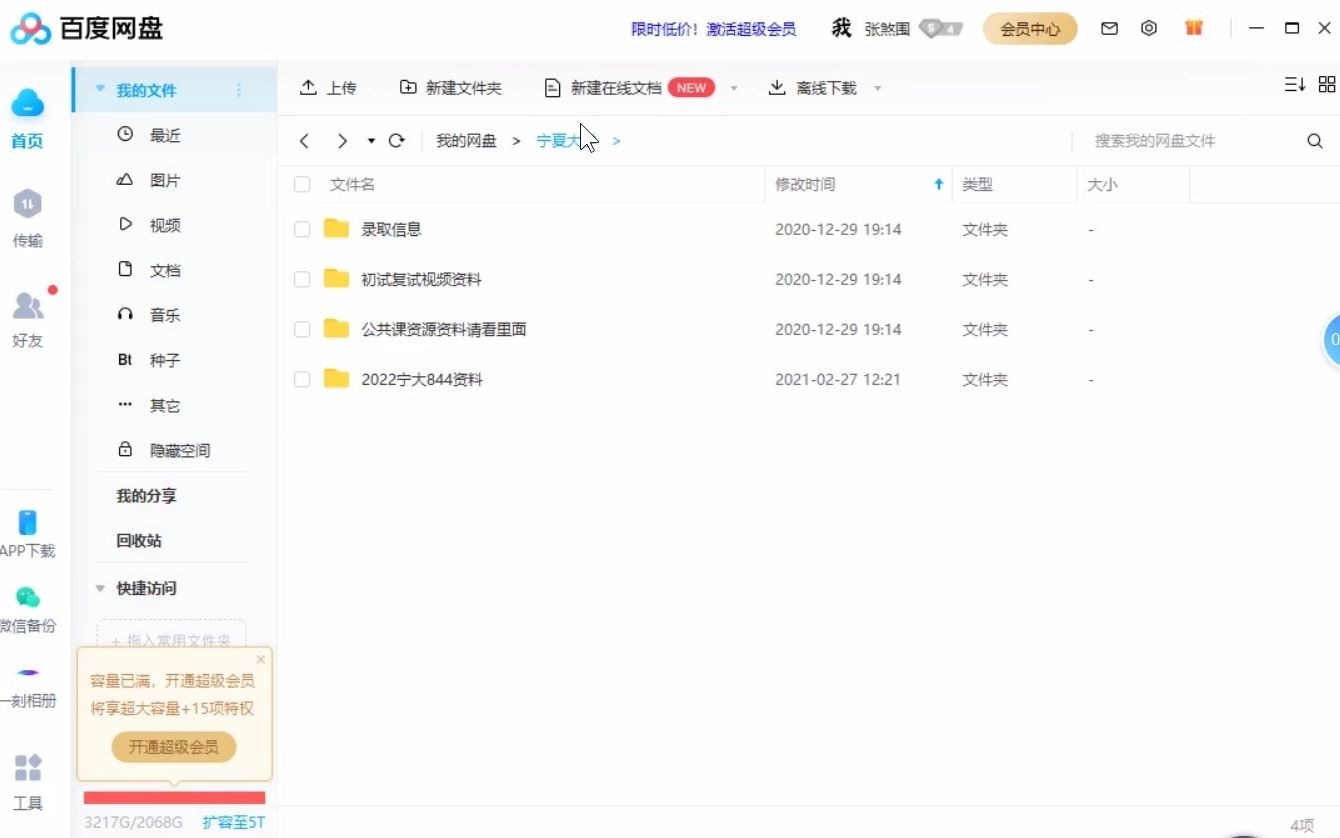The image size is (1340, 838).
Task: Open 回收站 recycle bin
Action: [x=139, y=540]
